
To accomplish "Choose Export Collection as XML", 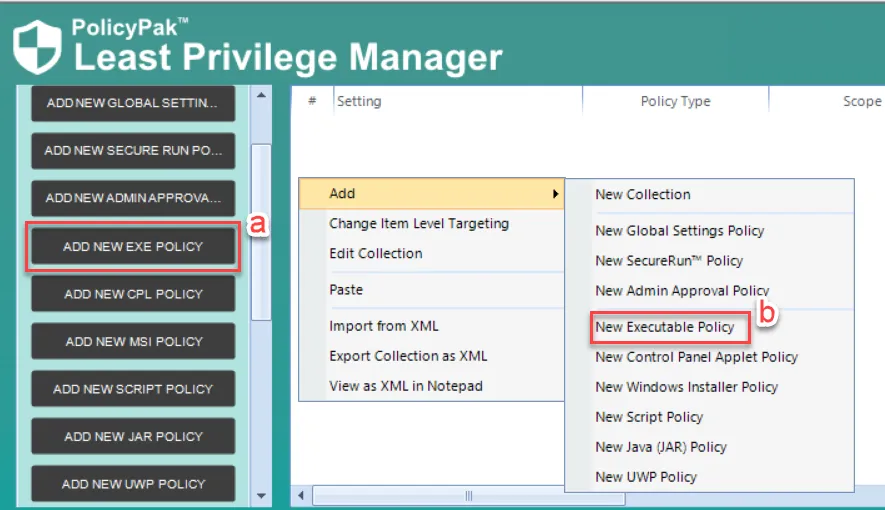I will pyautogui.click(x=408, y=356).
